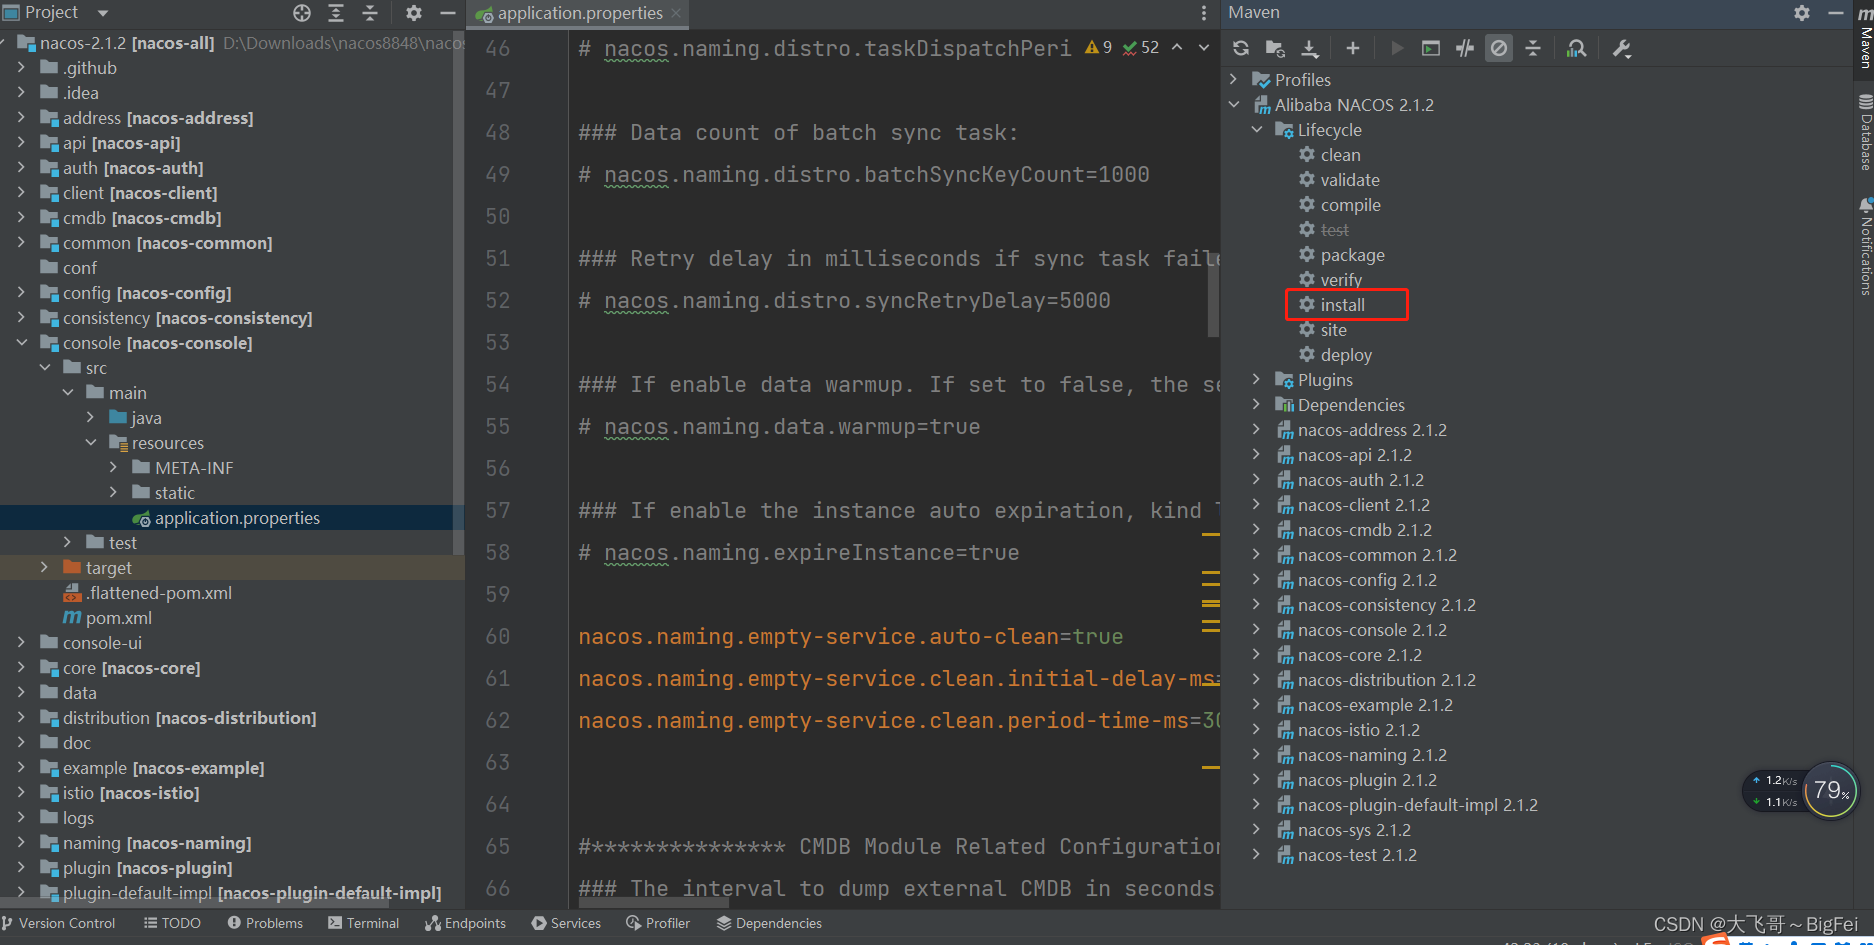Collapse console [nacos-console] folder
This screenshot has width=1874, height=945.
tap(21, 342)
